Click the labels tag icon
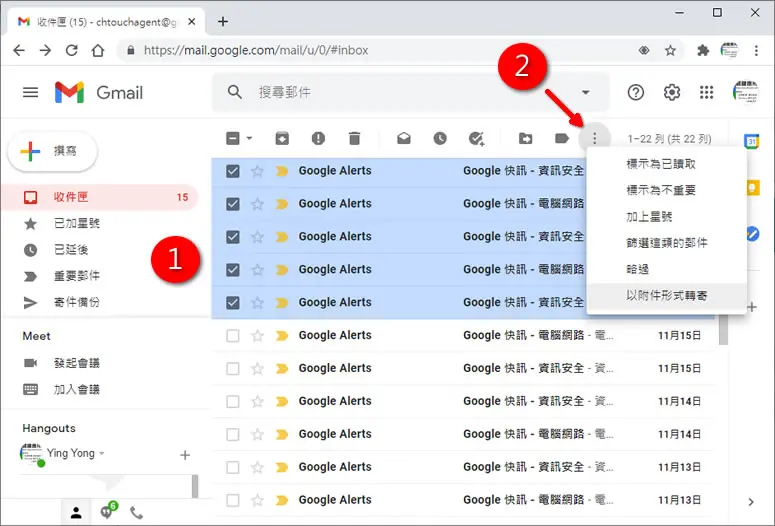 coord(562,138)
